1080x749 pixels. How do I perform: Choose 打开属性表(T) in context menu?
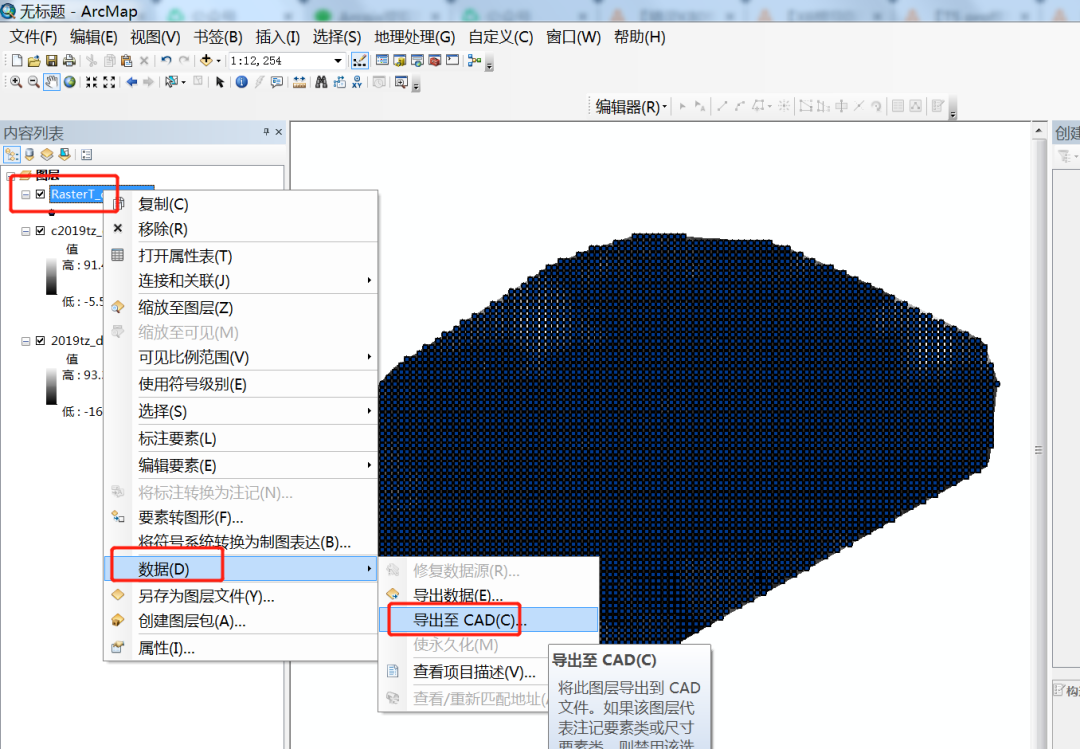tap(185, 256)
